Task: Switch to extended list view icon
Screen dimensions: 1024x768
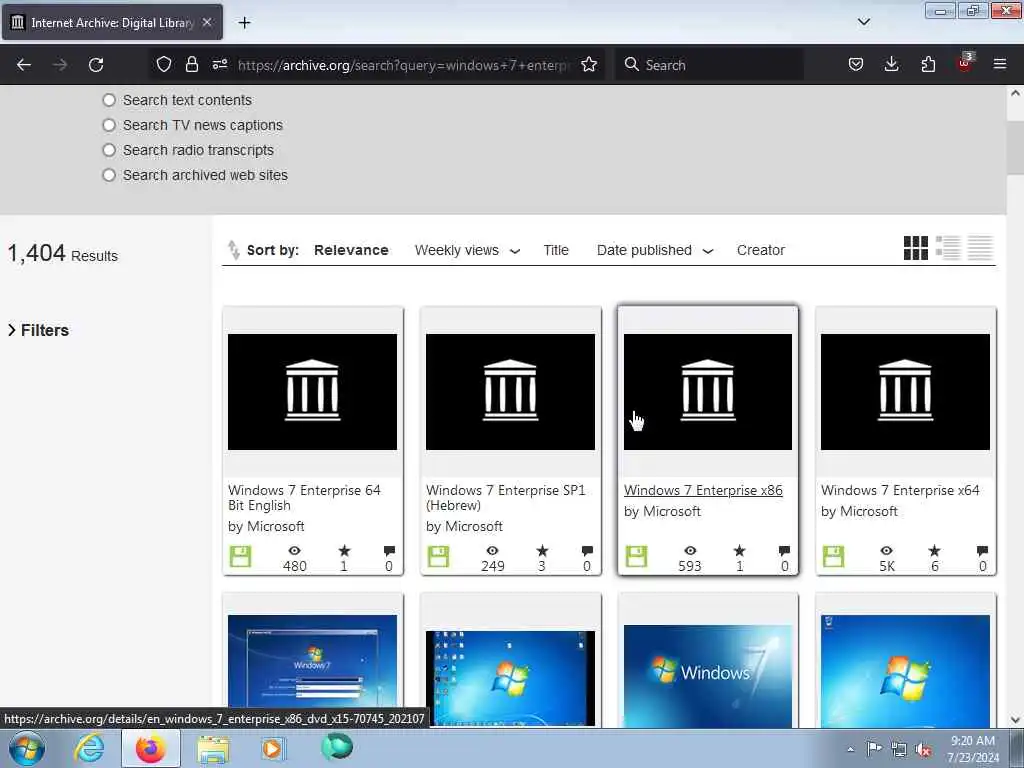Action: click(x=948, y=248)
